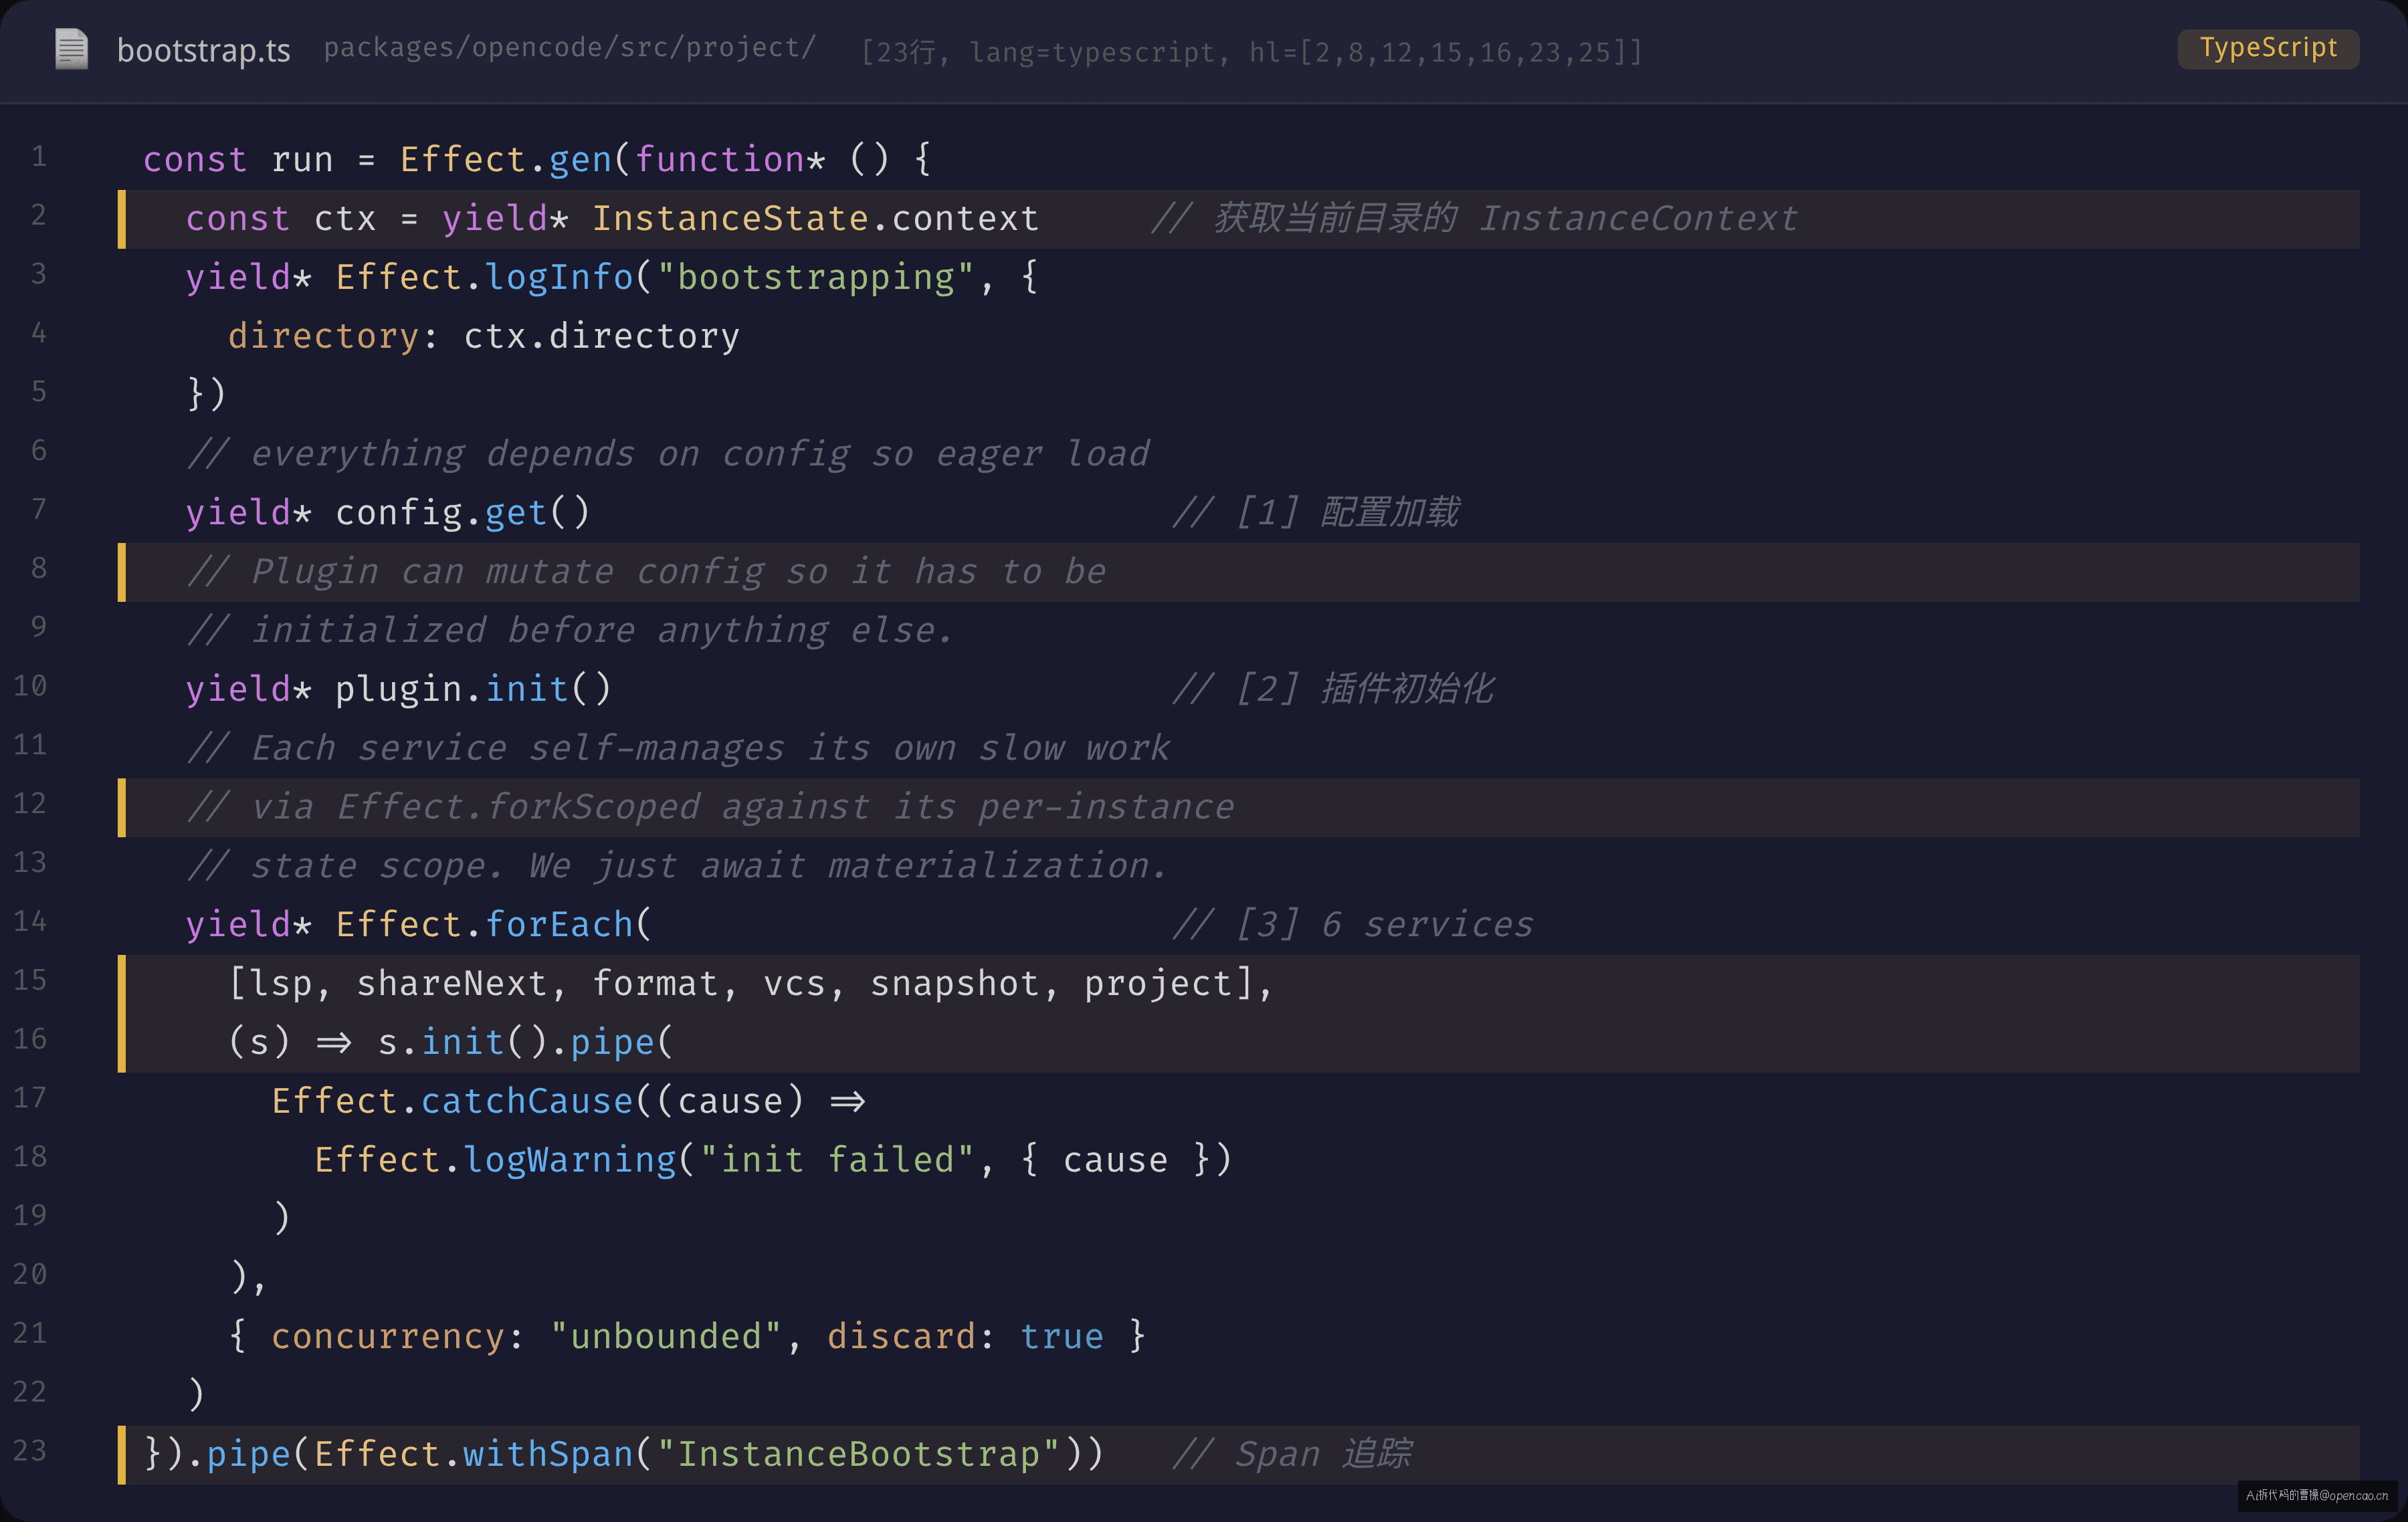
Task: Select the bootstrap.ts file name
Action: click(x=204, y=50)
